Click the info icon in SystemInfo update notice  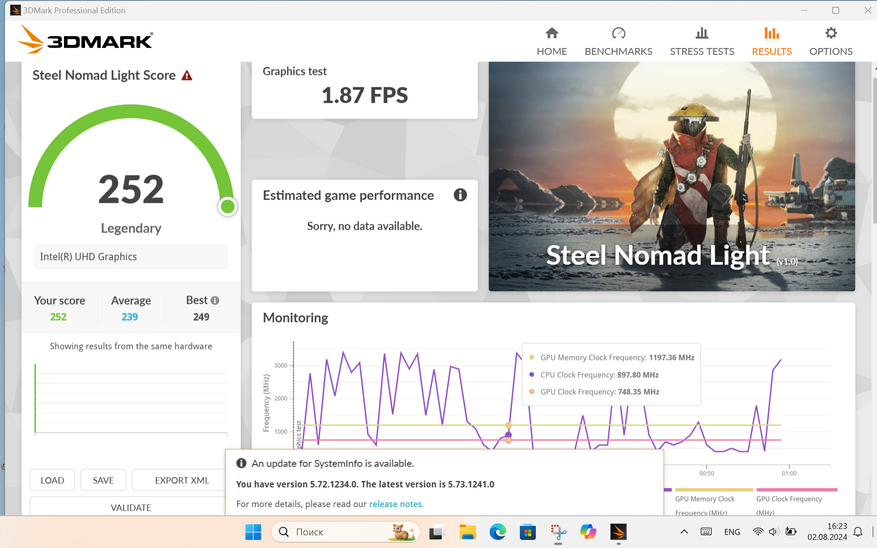[241, 463]
